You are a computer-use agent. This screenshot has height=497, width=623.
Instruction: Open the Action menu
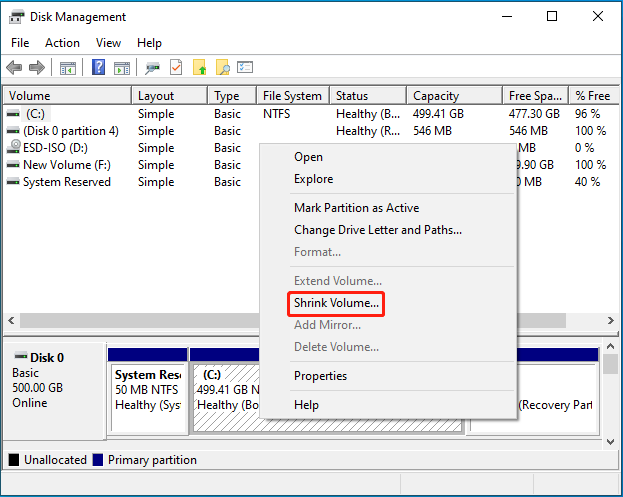[x=62, y=43]
